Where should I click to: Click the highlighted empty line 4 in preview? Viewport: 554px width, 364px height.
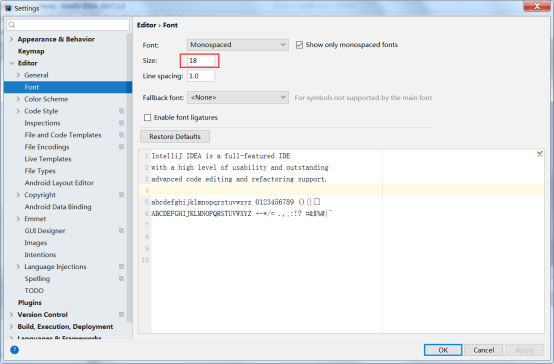pos(341,190)
